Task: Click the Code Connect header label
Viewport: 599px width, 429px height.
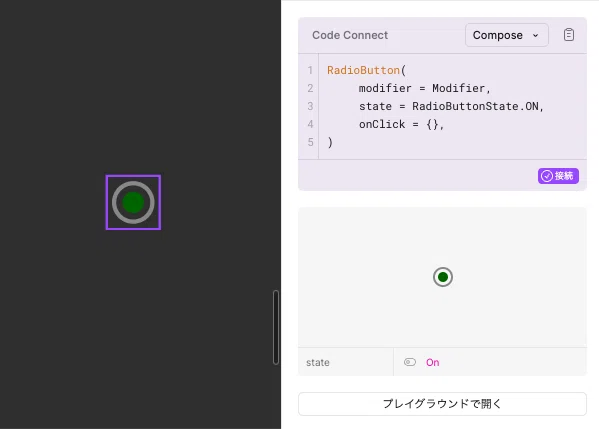Action: coord(350,35)
